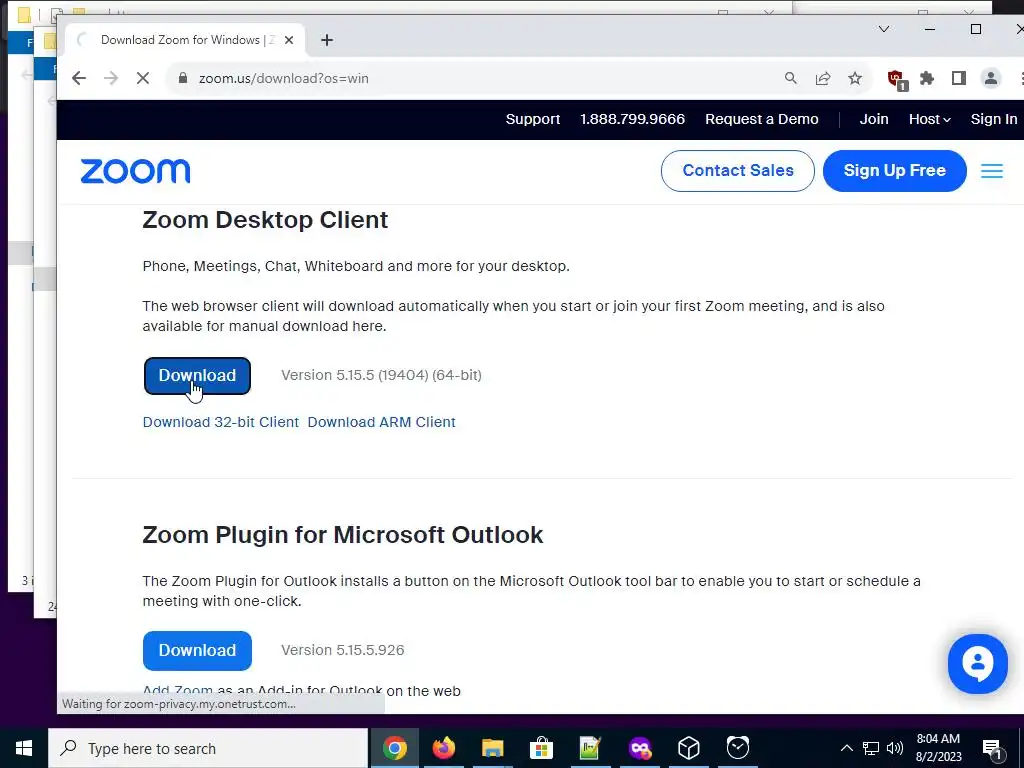Download the Zoom Desktop Client
The image size is (1024, 768).
197,376
